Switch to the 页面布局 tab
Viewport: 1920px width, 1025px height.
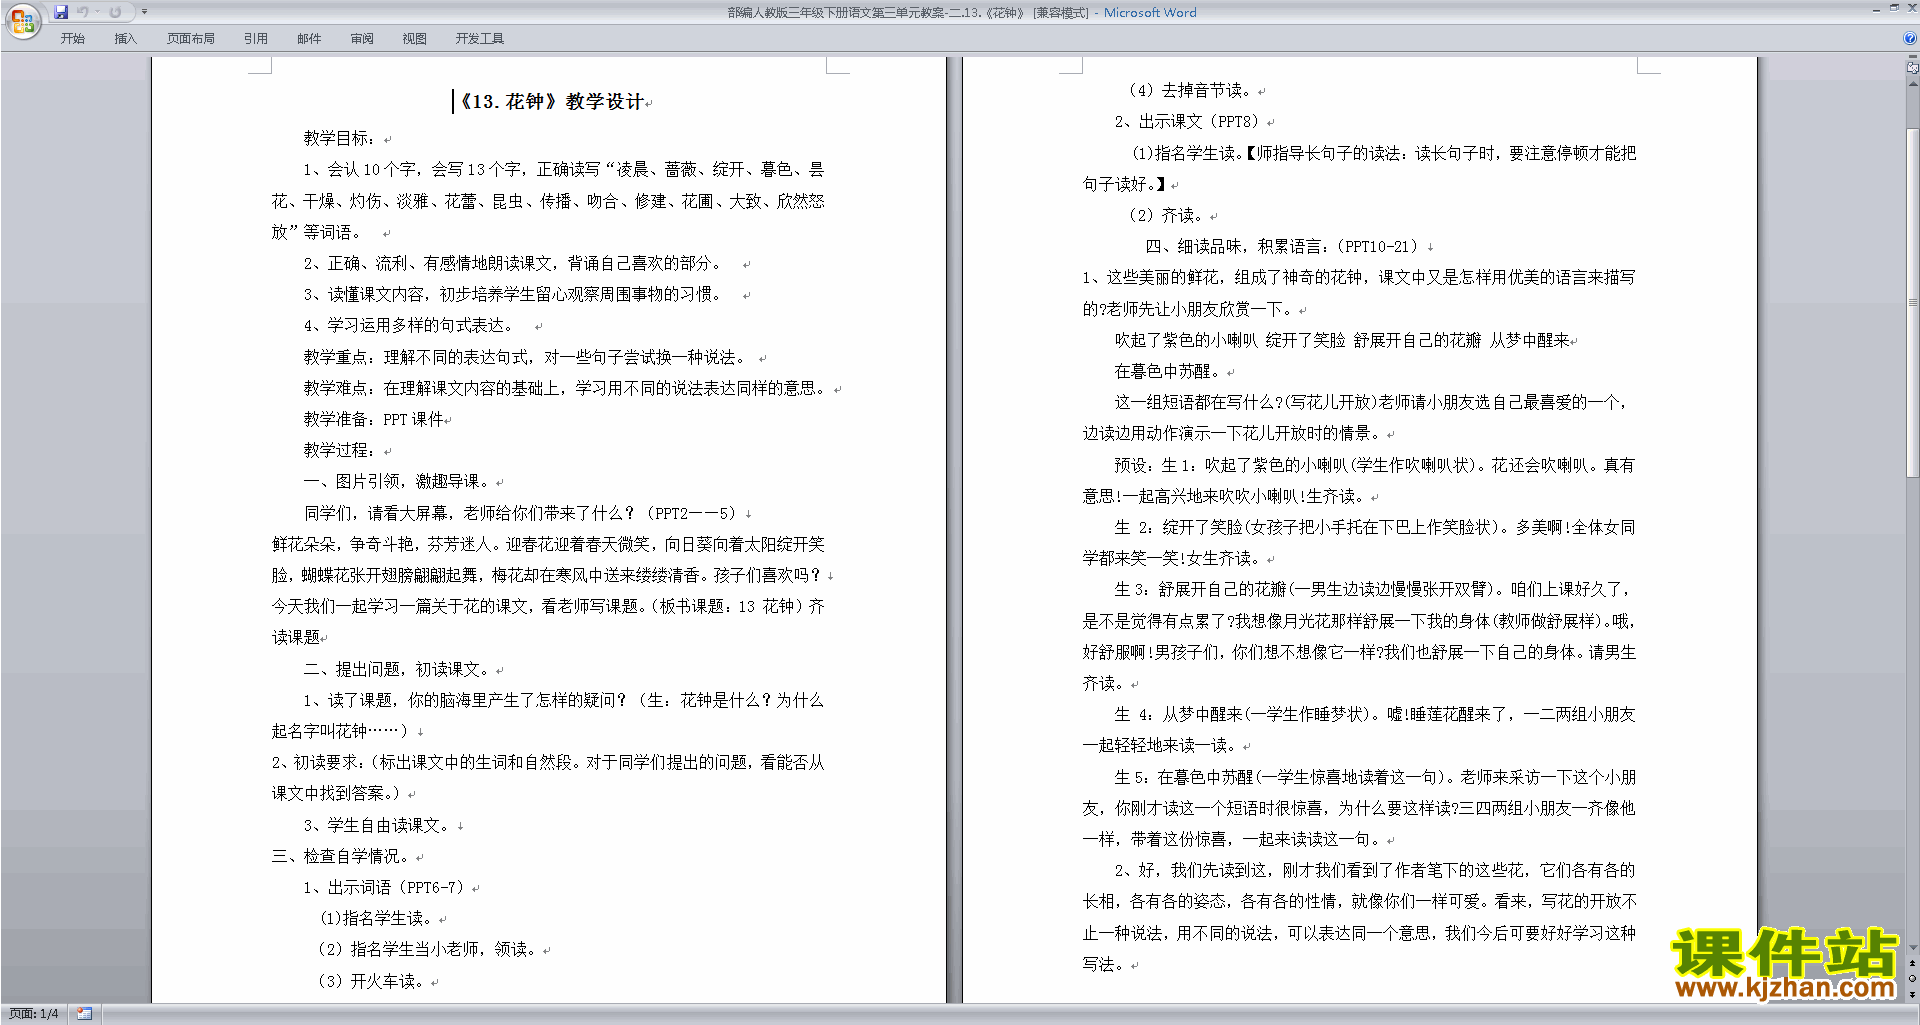[191, 38]
